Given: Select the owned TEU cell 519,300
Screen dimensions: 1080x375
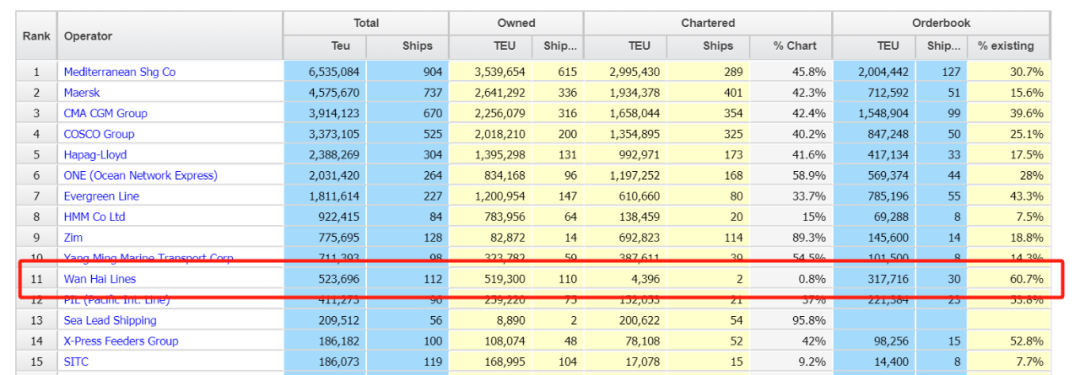Looking at the screenshot, I should coord(491,279).
